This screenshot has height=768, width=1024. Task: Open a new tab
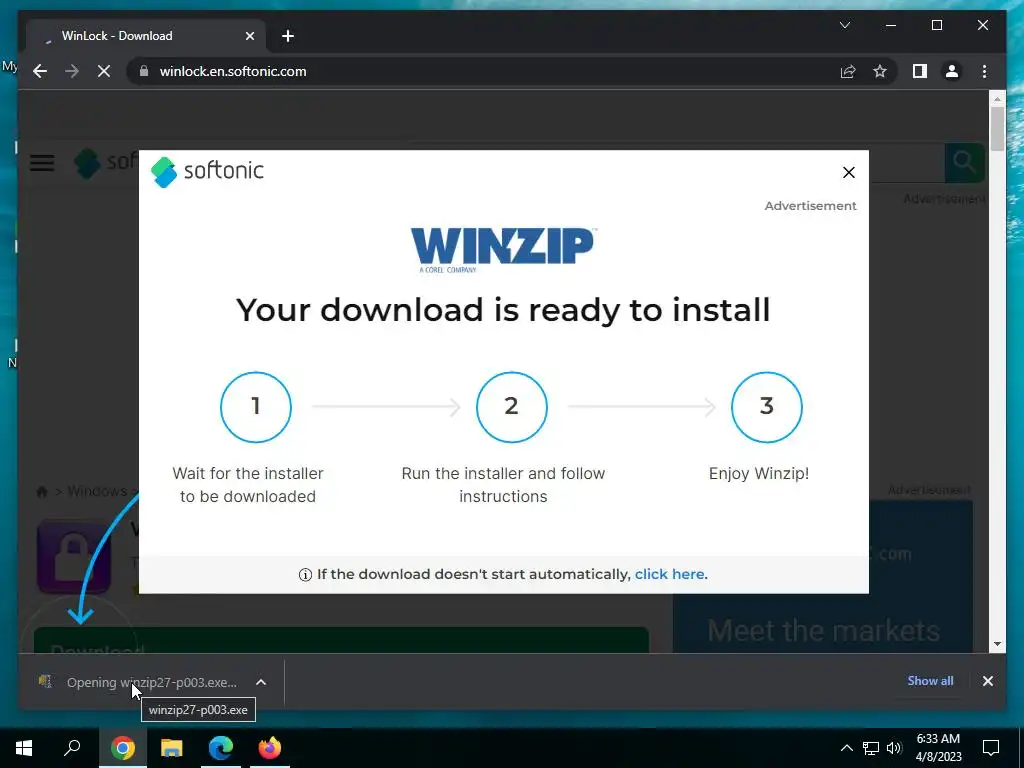(x=288, y=36)
